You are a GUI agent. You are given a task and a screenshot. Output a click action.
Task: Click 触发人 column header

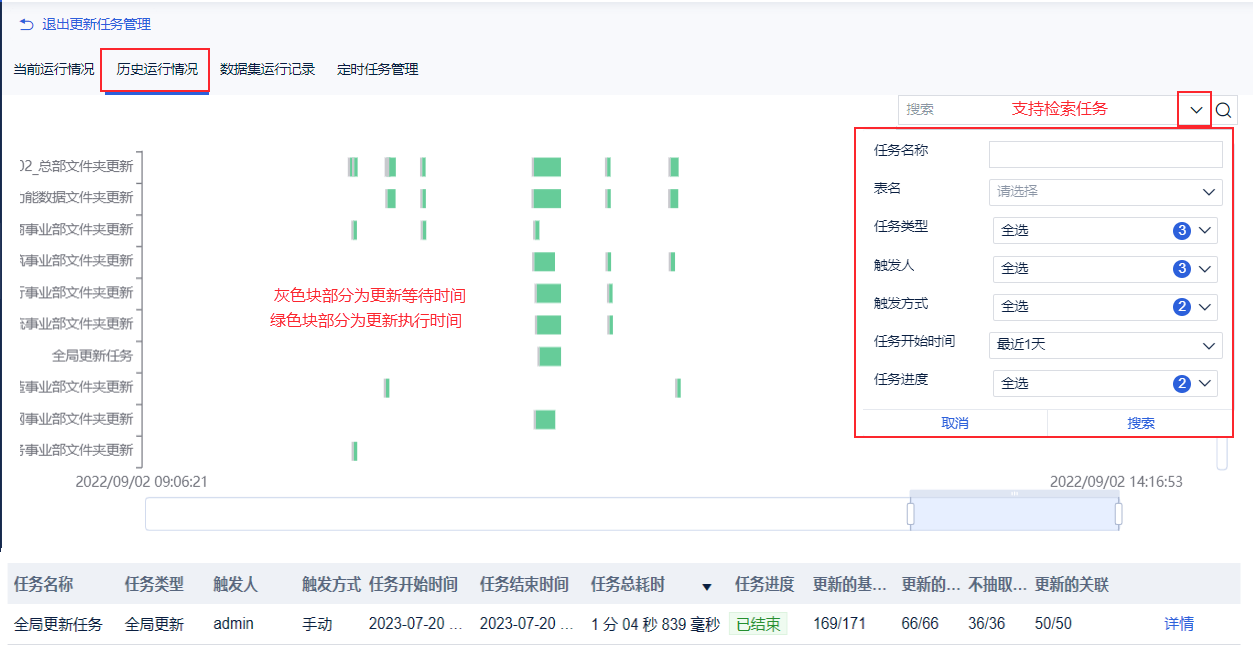(x=236, y=585)
